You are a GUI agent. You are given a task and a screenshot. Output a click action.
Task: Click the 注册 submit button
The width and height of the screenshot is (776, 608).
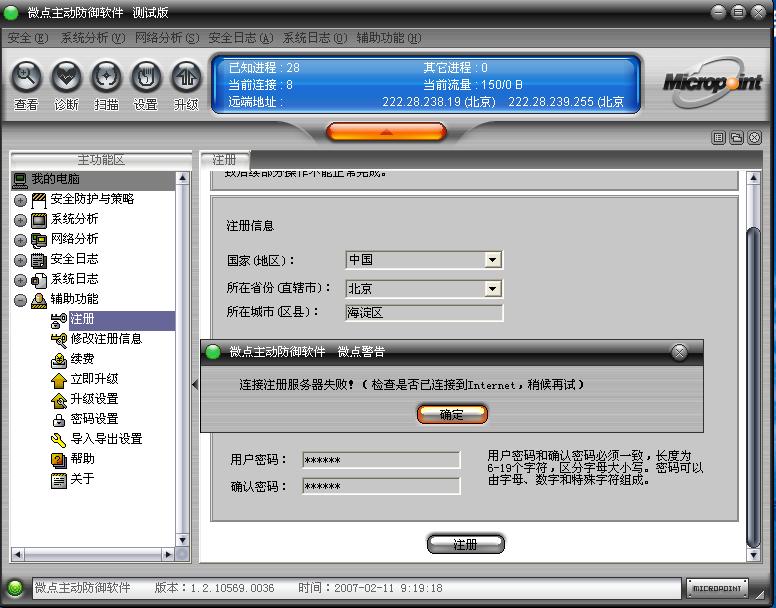466,544
